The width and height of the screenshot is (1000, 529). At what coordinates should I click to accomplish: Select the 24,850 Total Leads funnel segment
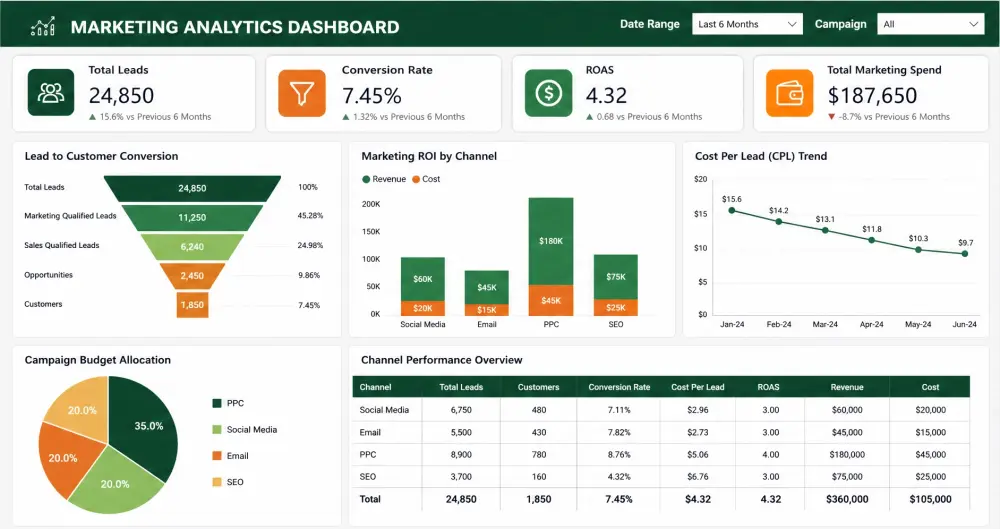(x=192, y=188)
